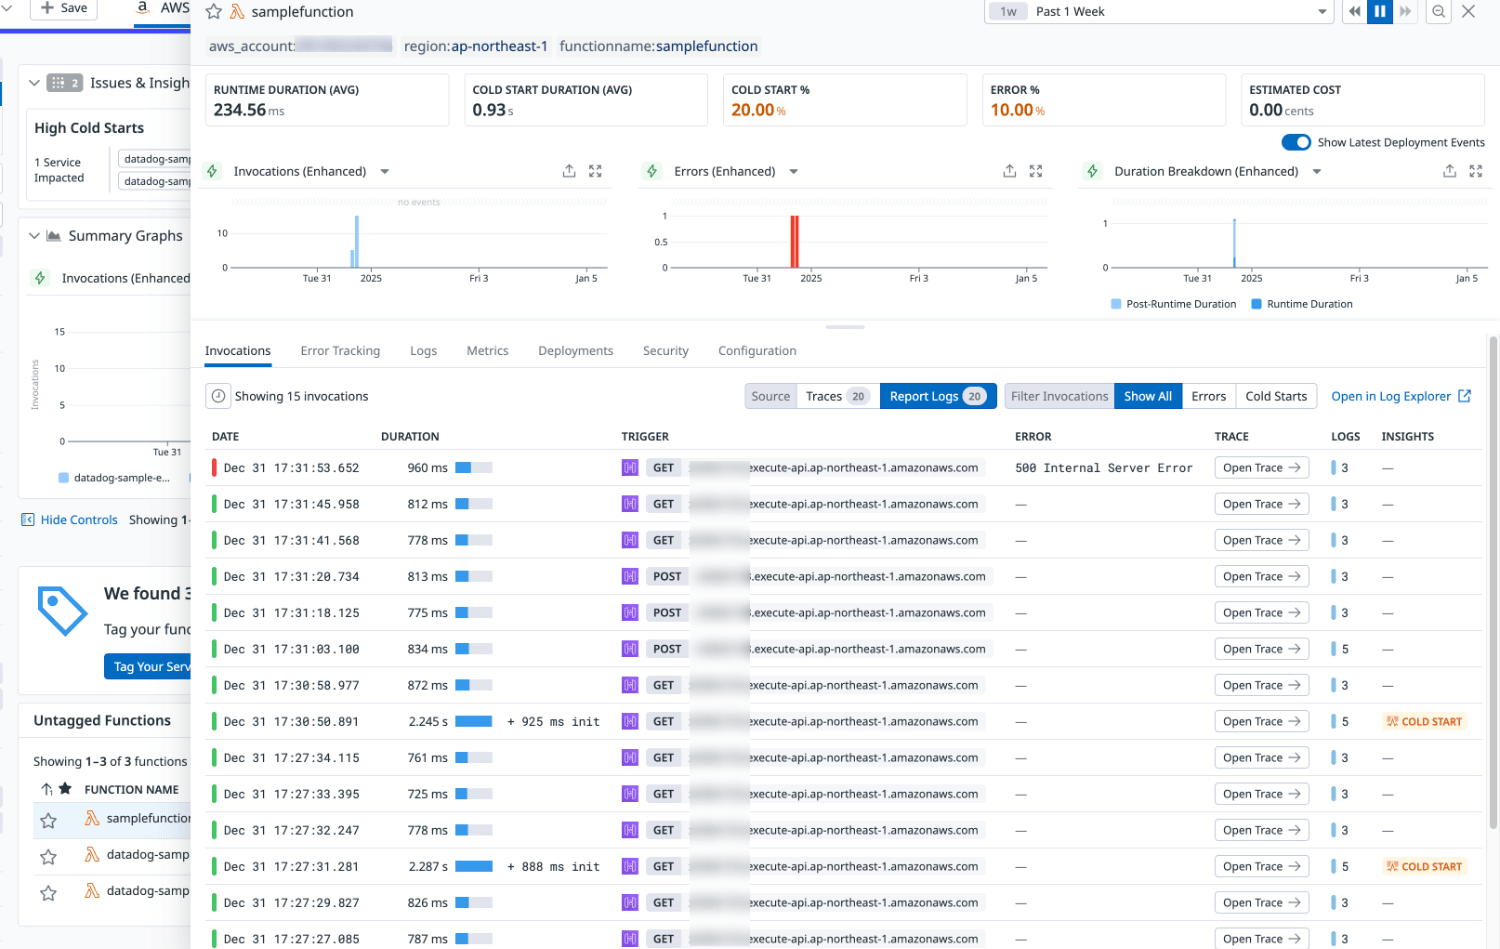Click the enhanced metrics bolt icon for Errors
Viewport: 1500px width, 949px height.
coord(652,171)
